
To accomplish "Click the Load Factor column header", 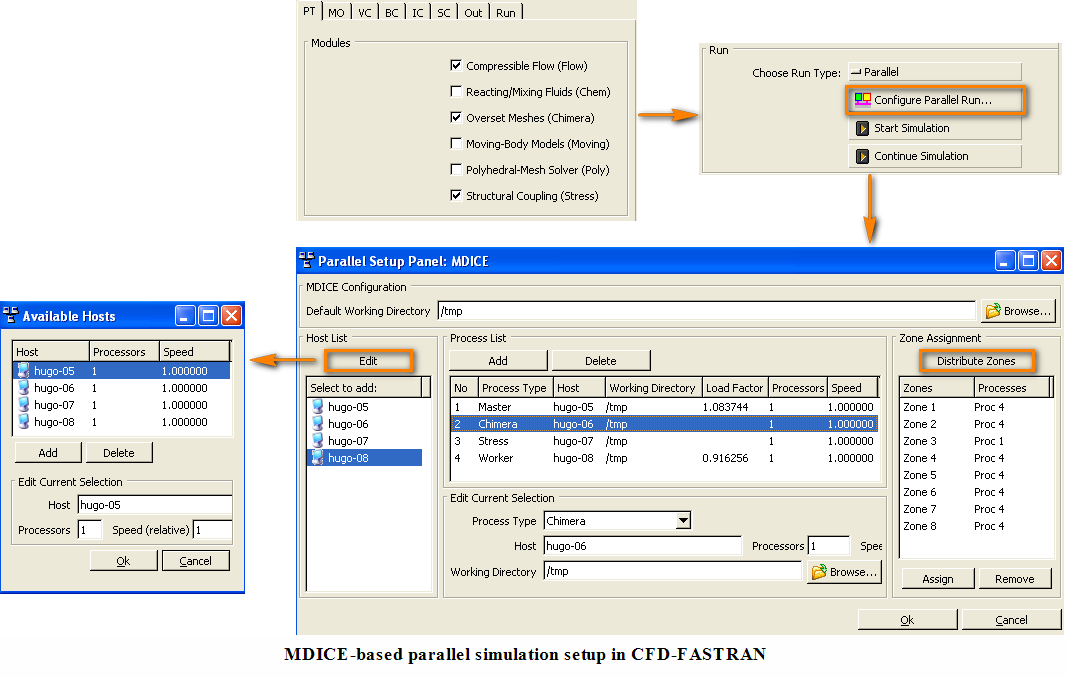I will tap(735, 388).
